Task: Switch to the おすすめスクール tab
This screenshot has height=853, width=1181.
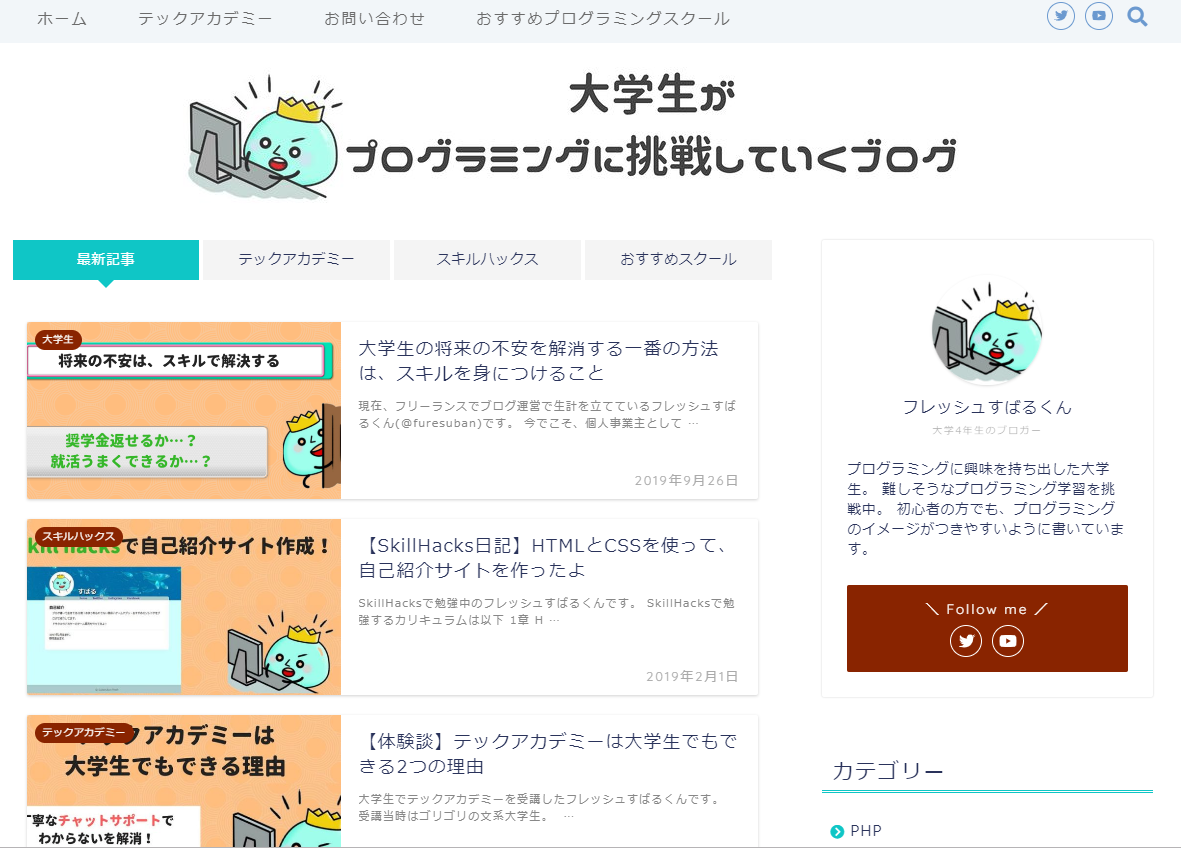Action: tap(678, 260)
